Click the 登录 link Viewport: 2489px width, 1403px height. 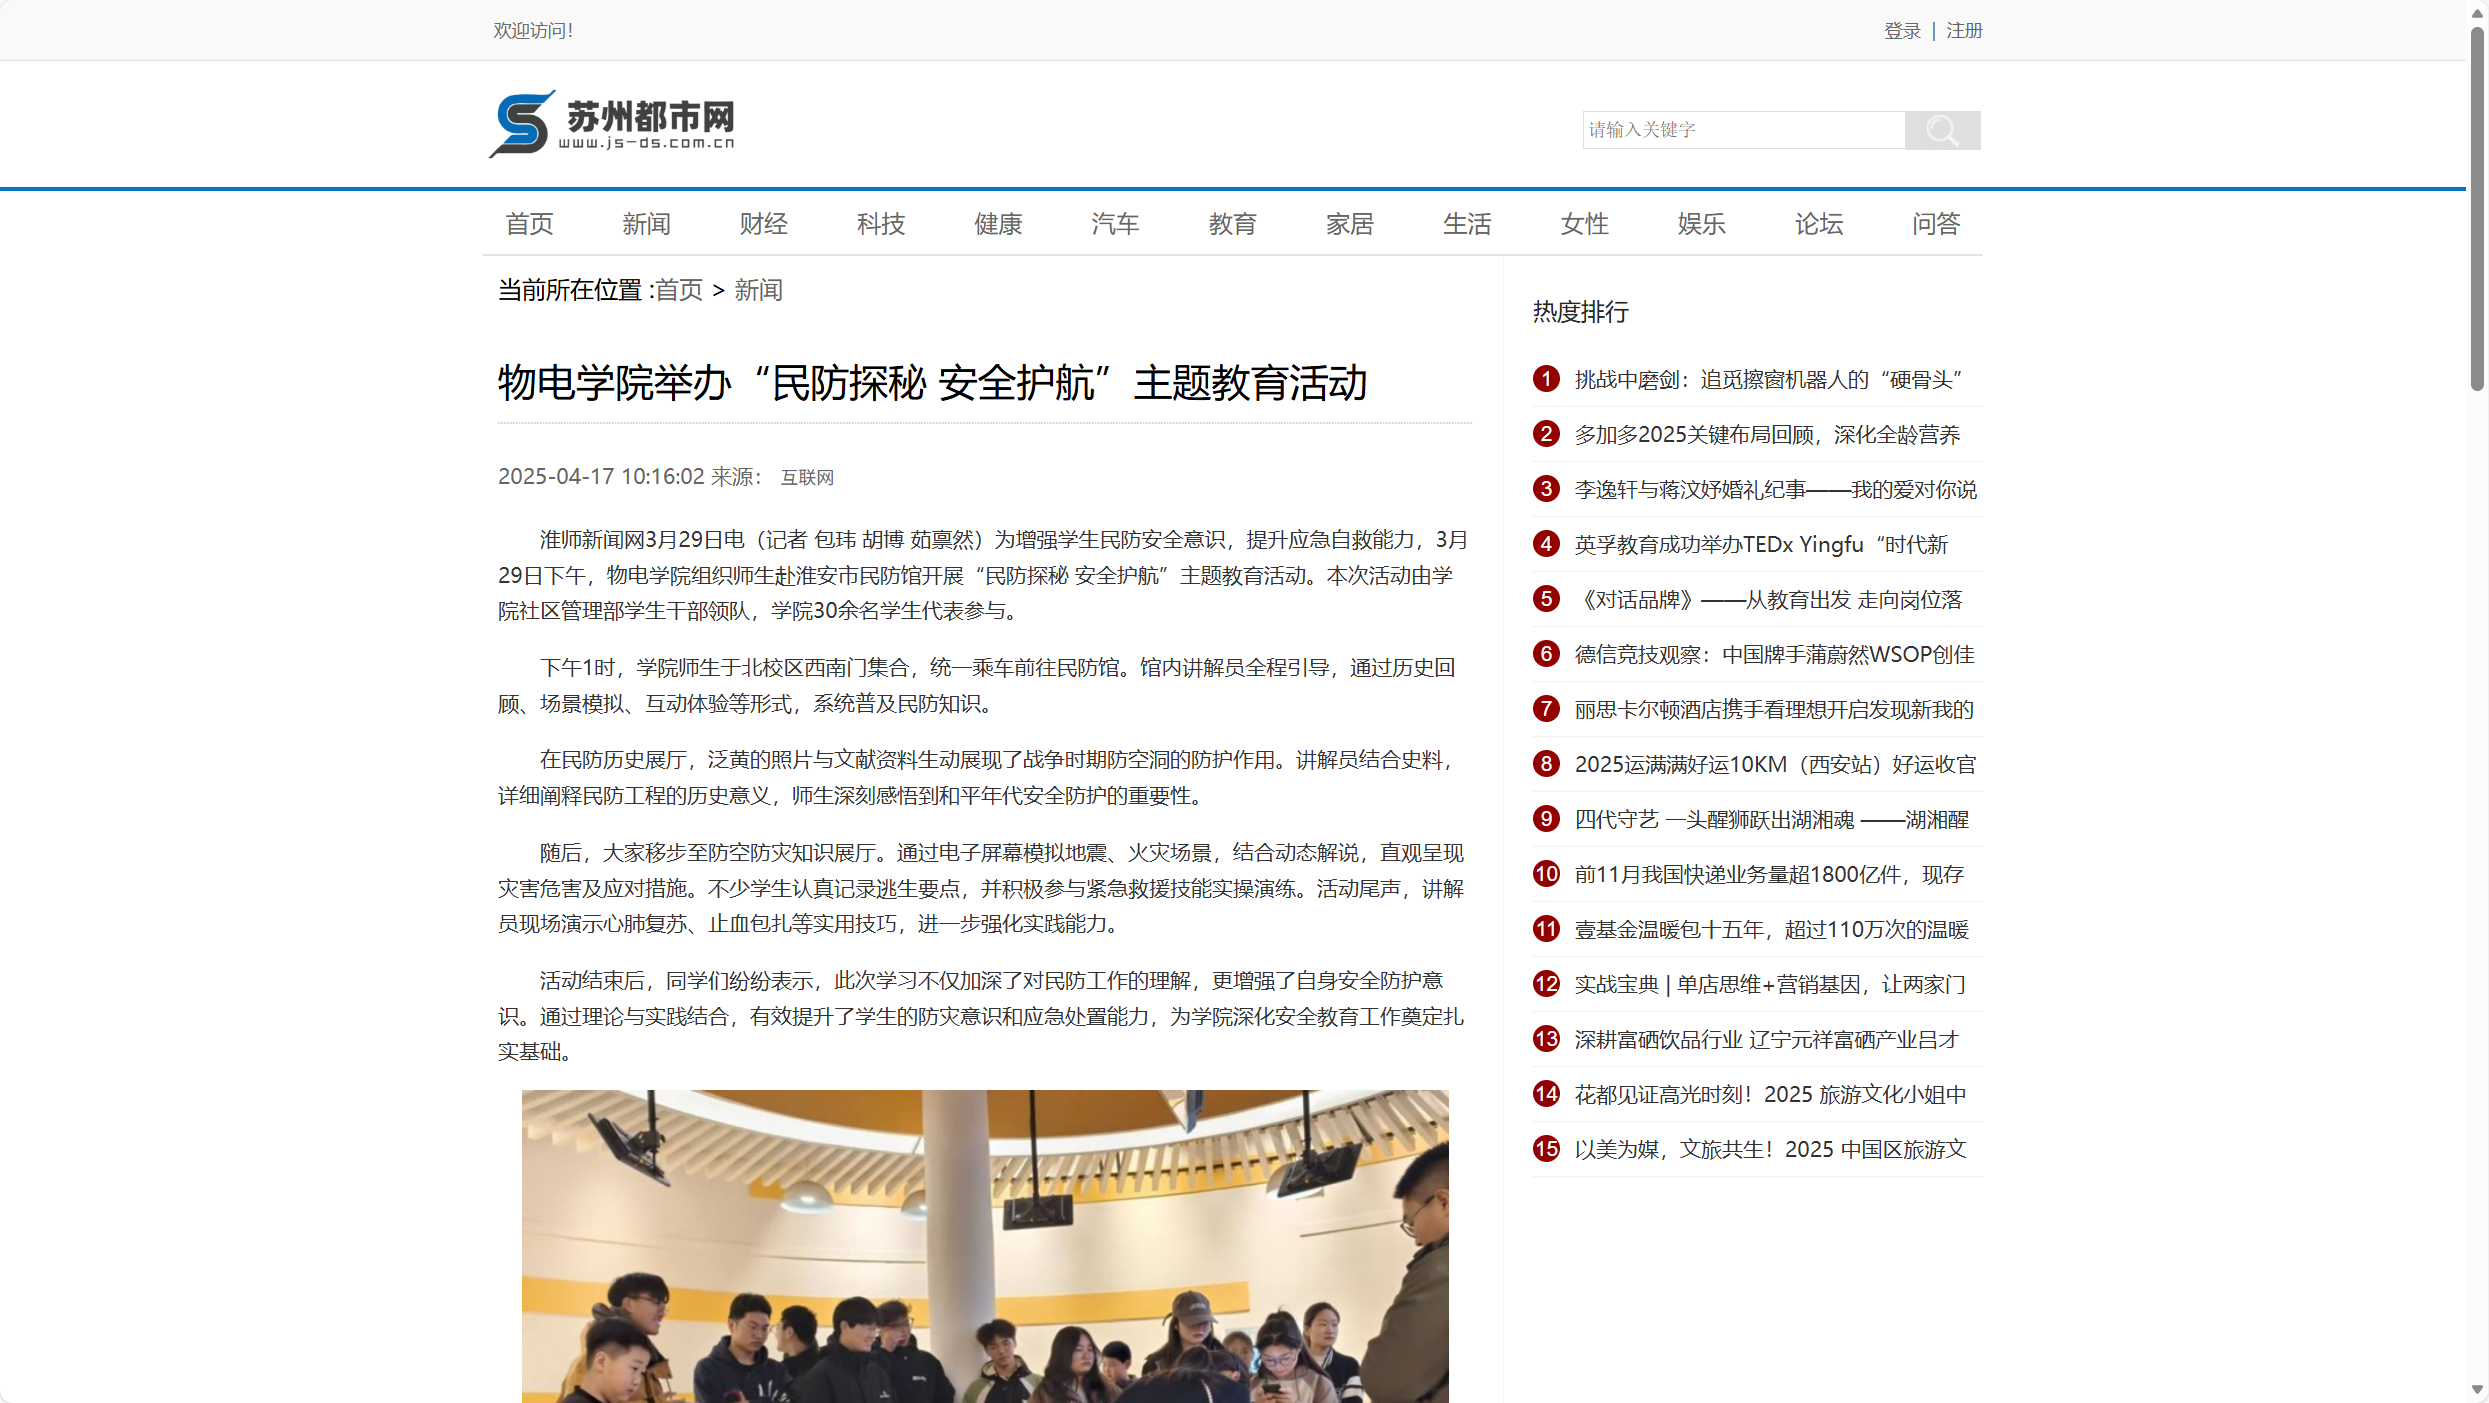click(1901, 30)
